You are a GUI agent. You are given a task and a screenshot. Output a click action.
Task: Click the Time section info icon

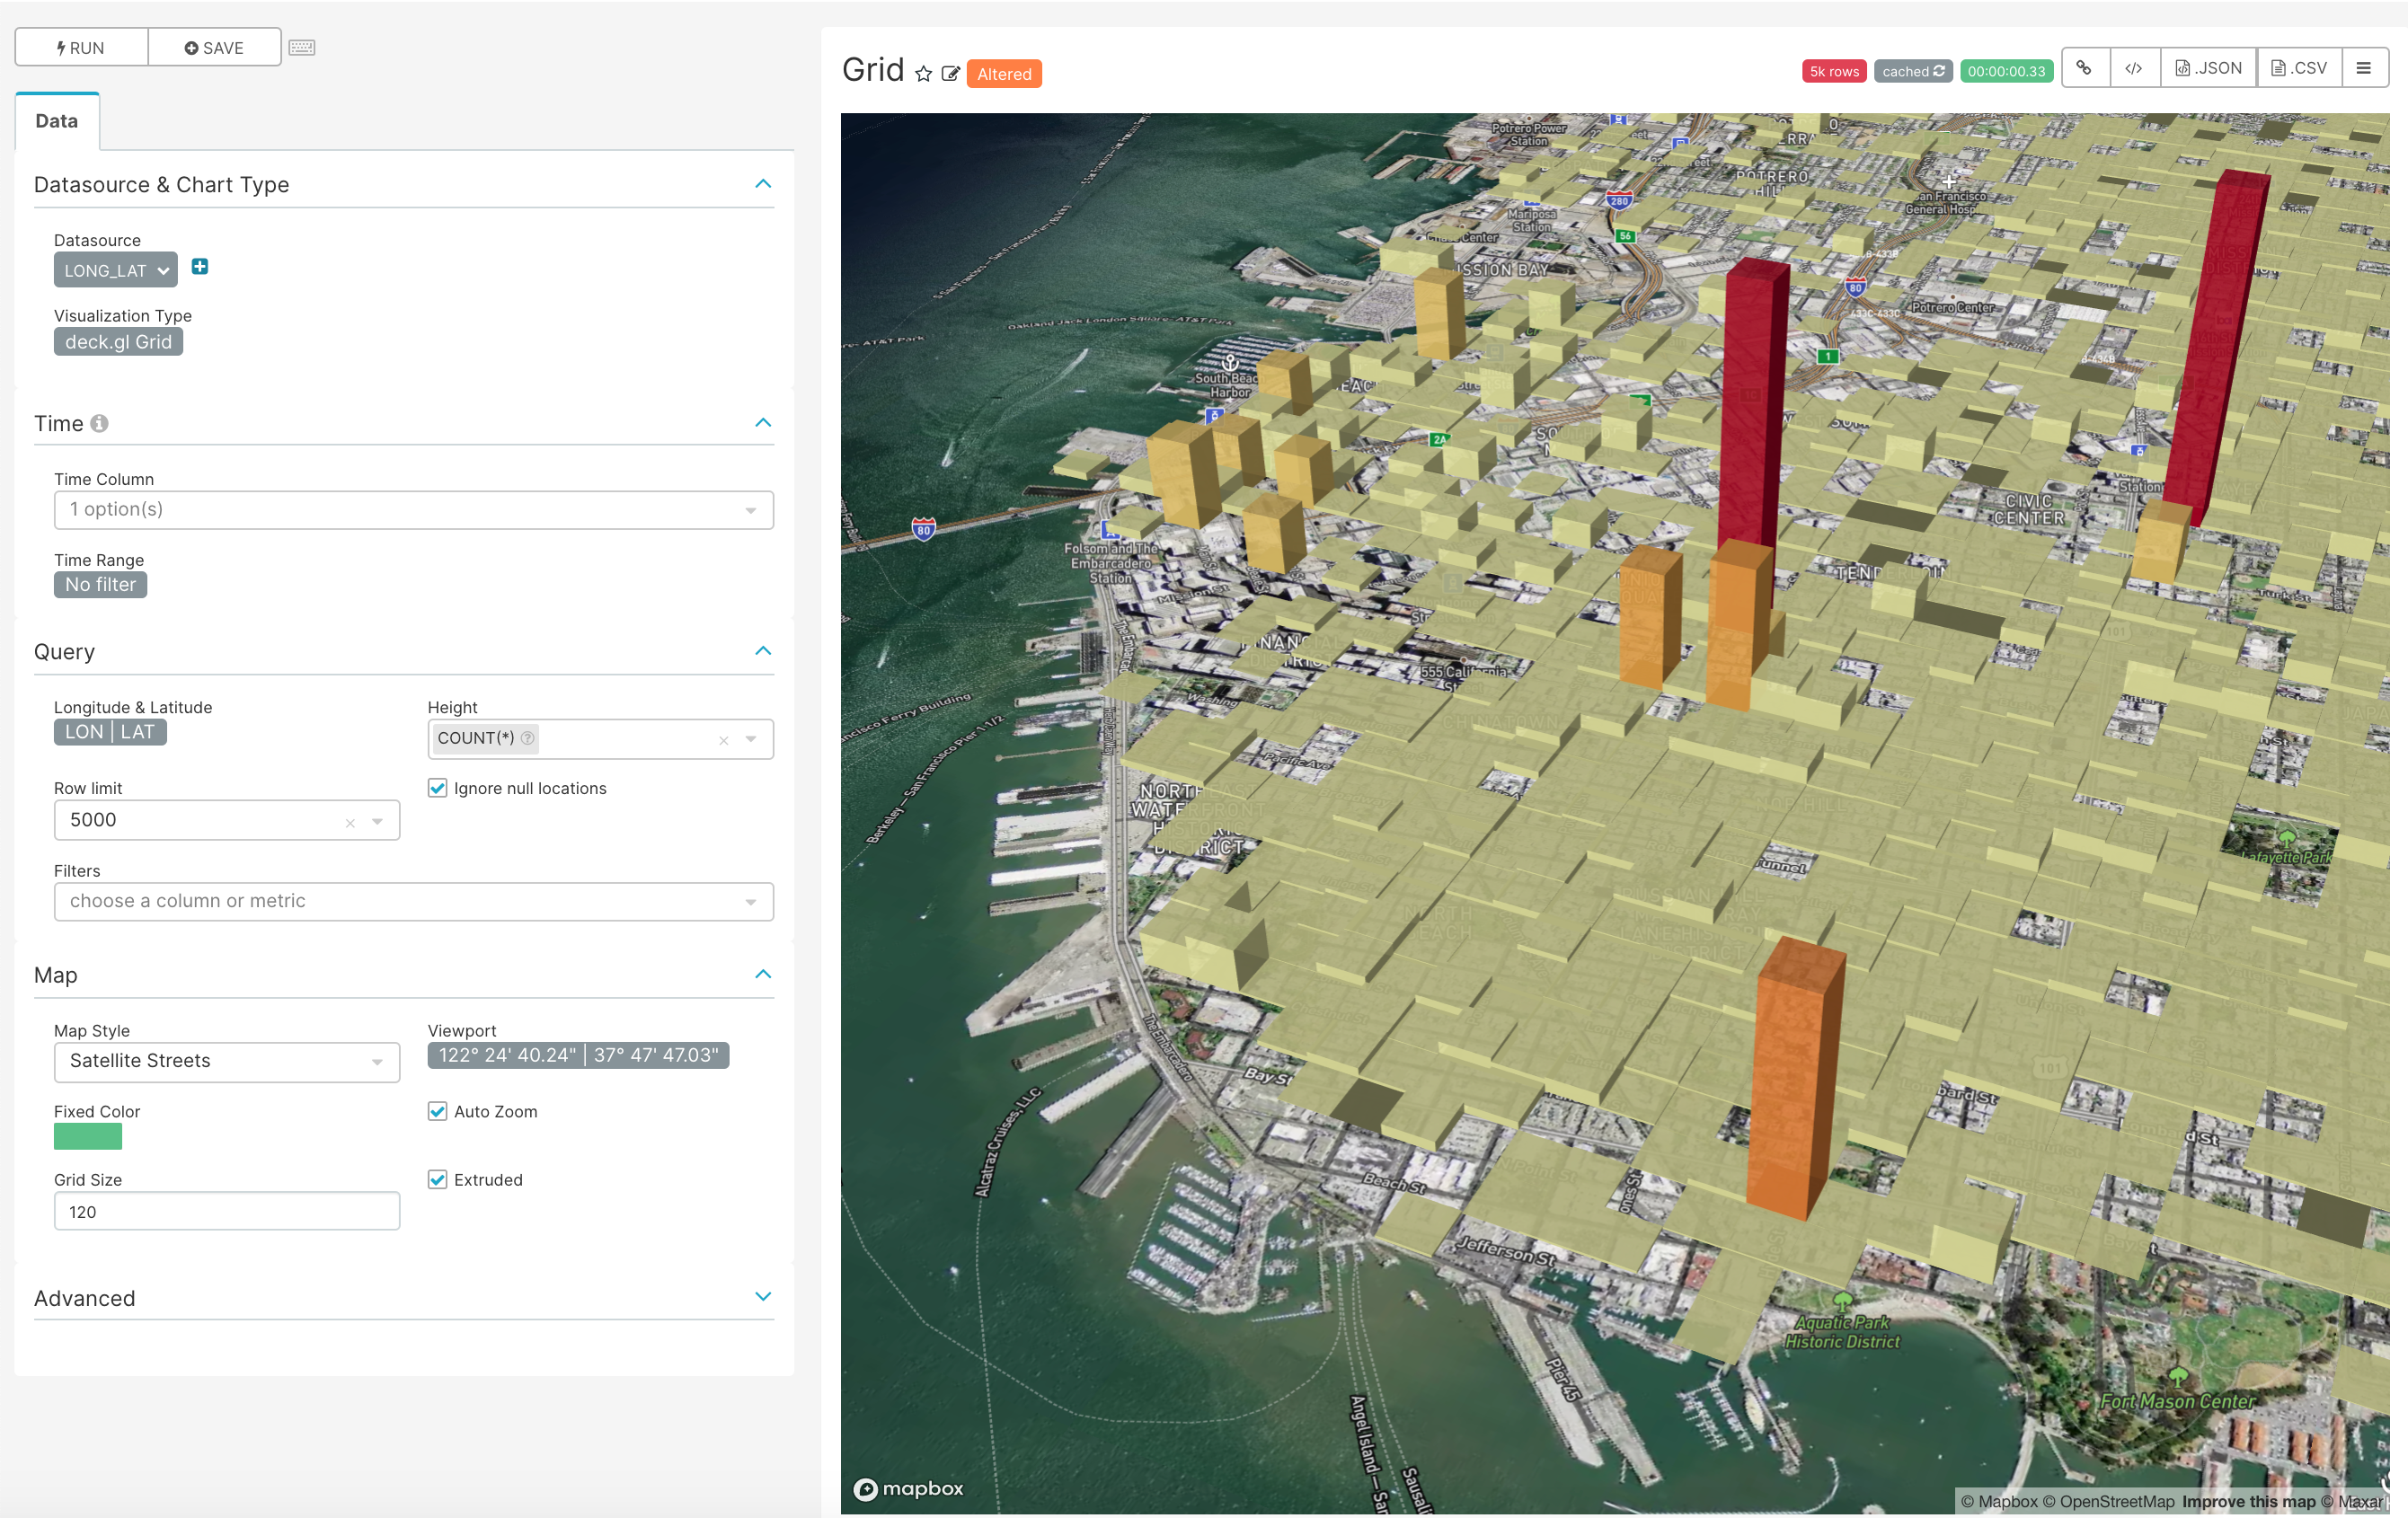click(x=99, y=424)
